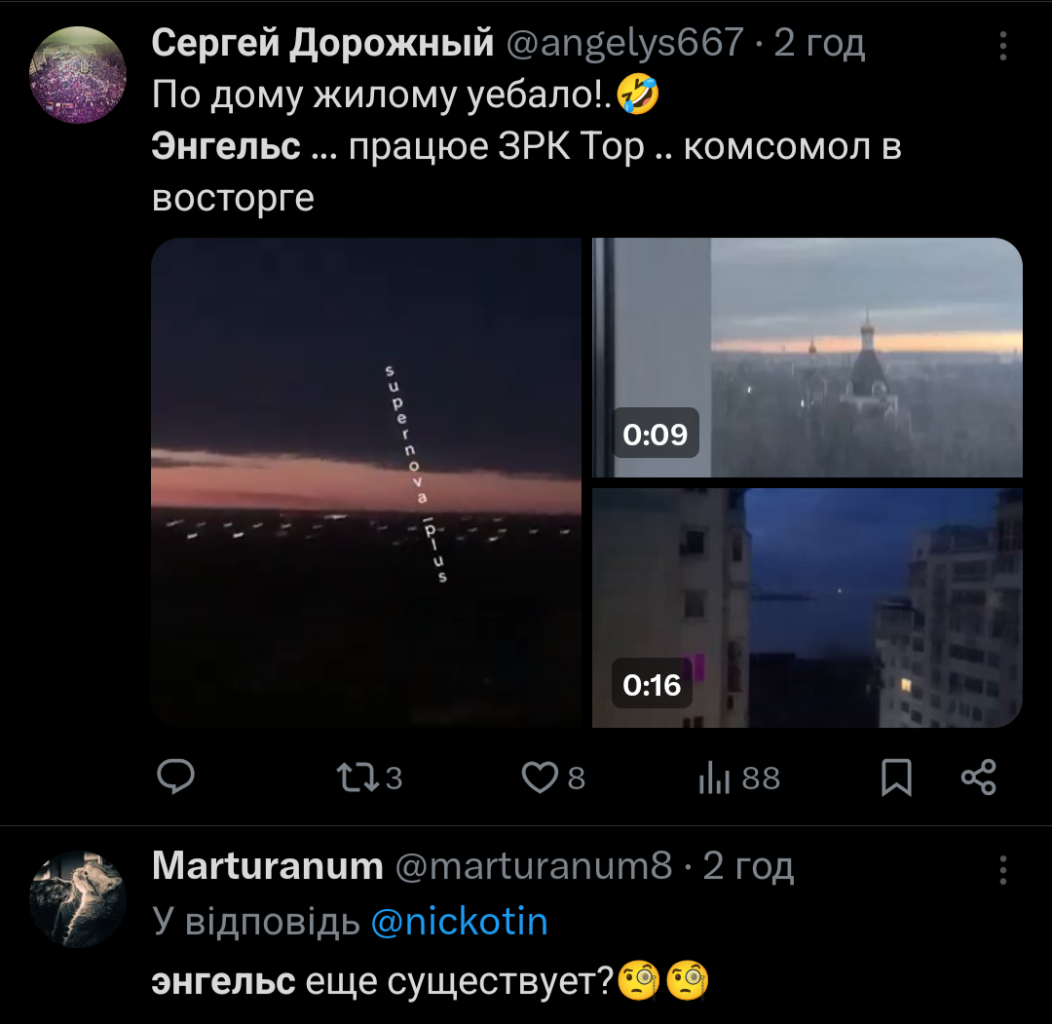The height and width of the screenshot is (1024, 1052).
Task: Open Marturanum's profile avatar
Action: click(x=78, y=899)
